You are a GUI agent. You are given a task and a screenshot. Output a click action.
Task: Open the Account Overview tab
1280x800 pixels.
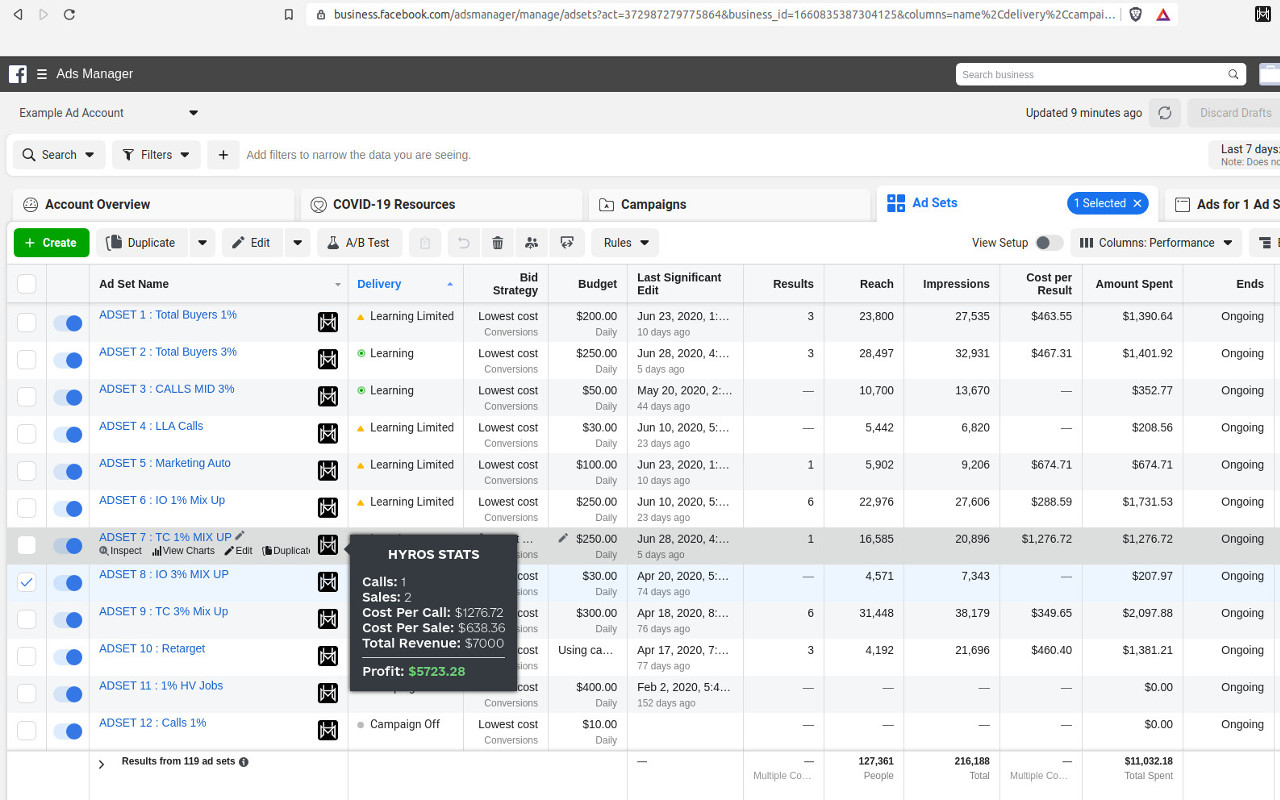tap(97, 204)
